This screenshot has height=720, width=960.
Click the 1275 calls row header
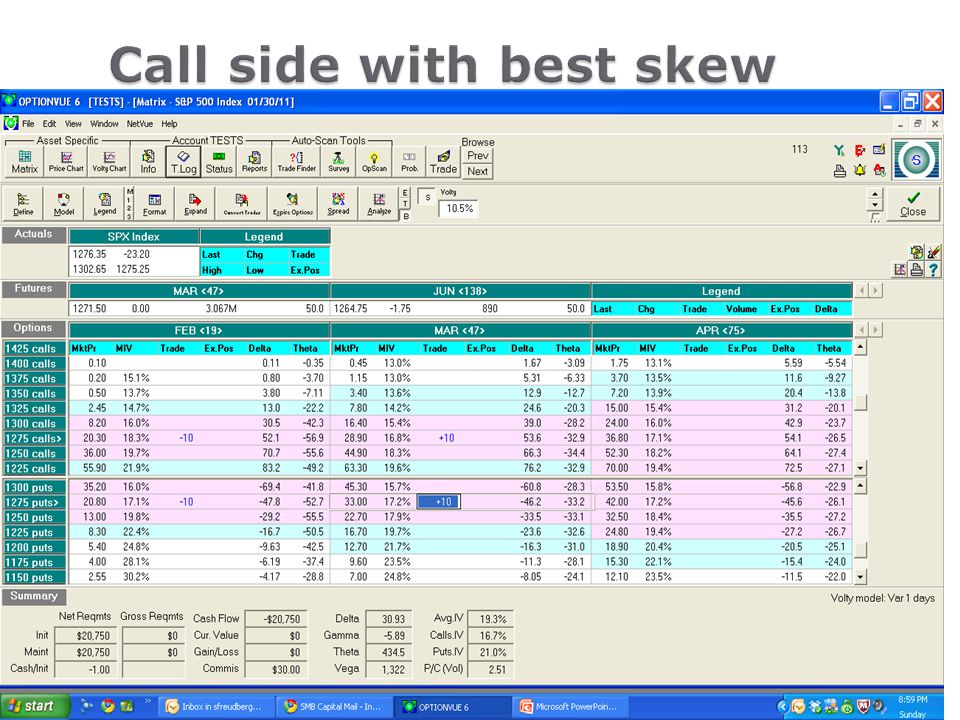[x=34, y=438]
